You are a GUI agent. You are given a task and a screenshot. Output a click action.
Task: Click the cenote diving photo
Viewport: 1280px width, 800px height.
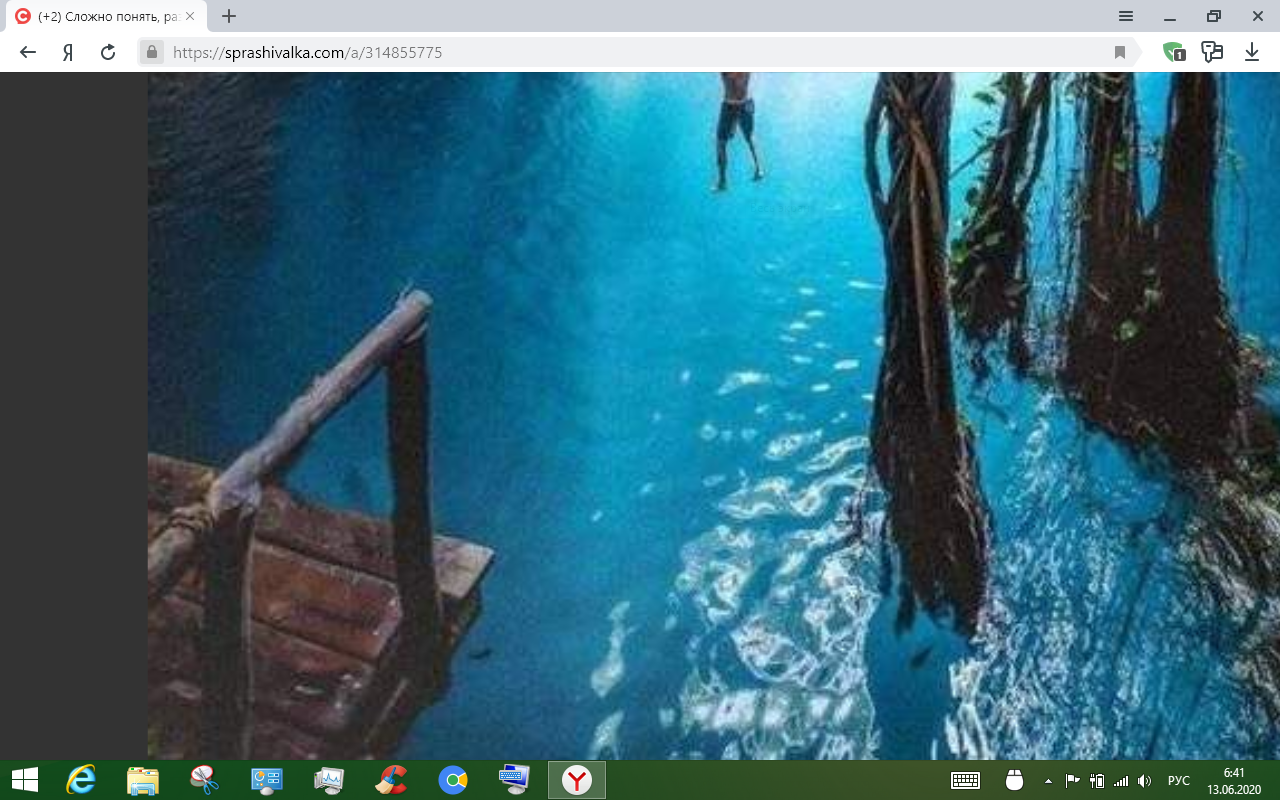click(714, 416)
